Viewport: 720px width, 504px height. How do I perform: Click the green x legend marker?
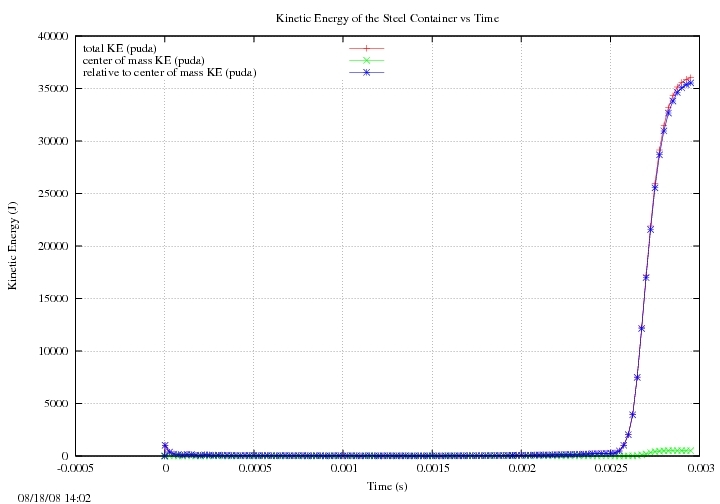(x=366, y=60)
